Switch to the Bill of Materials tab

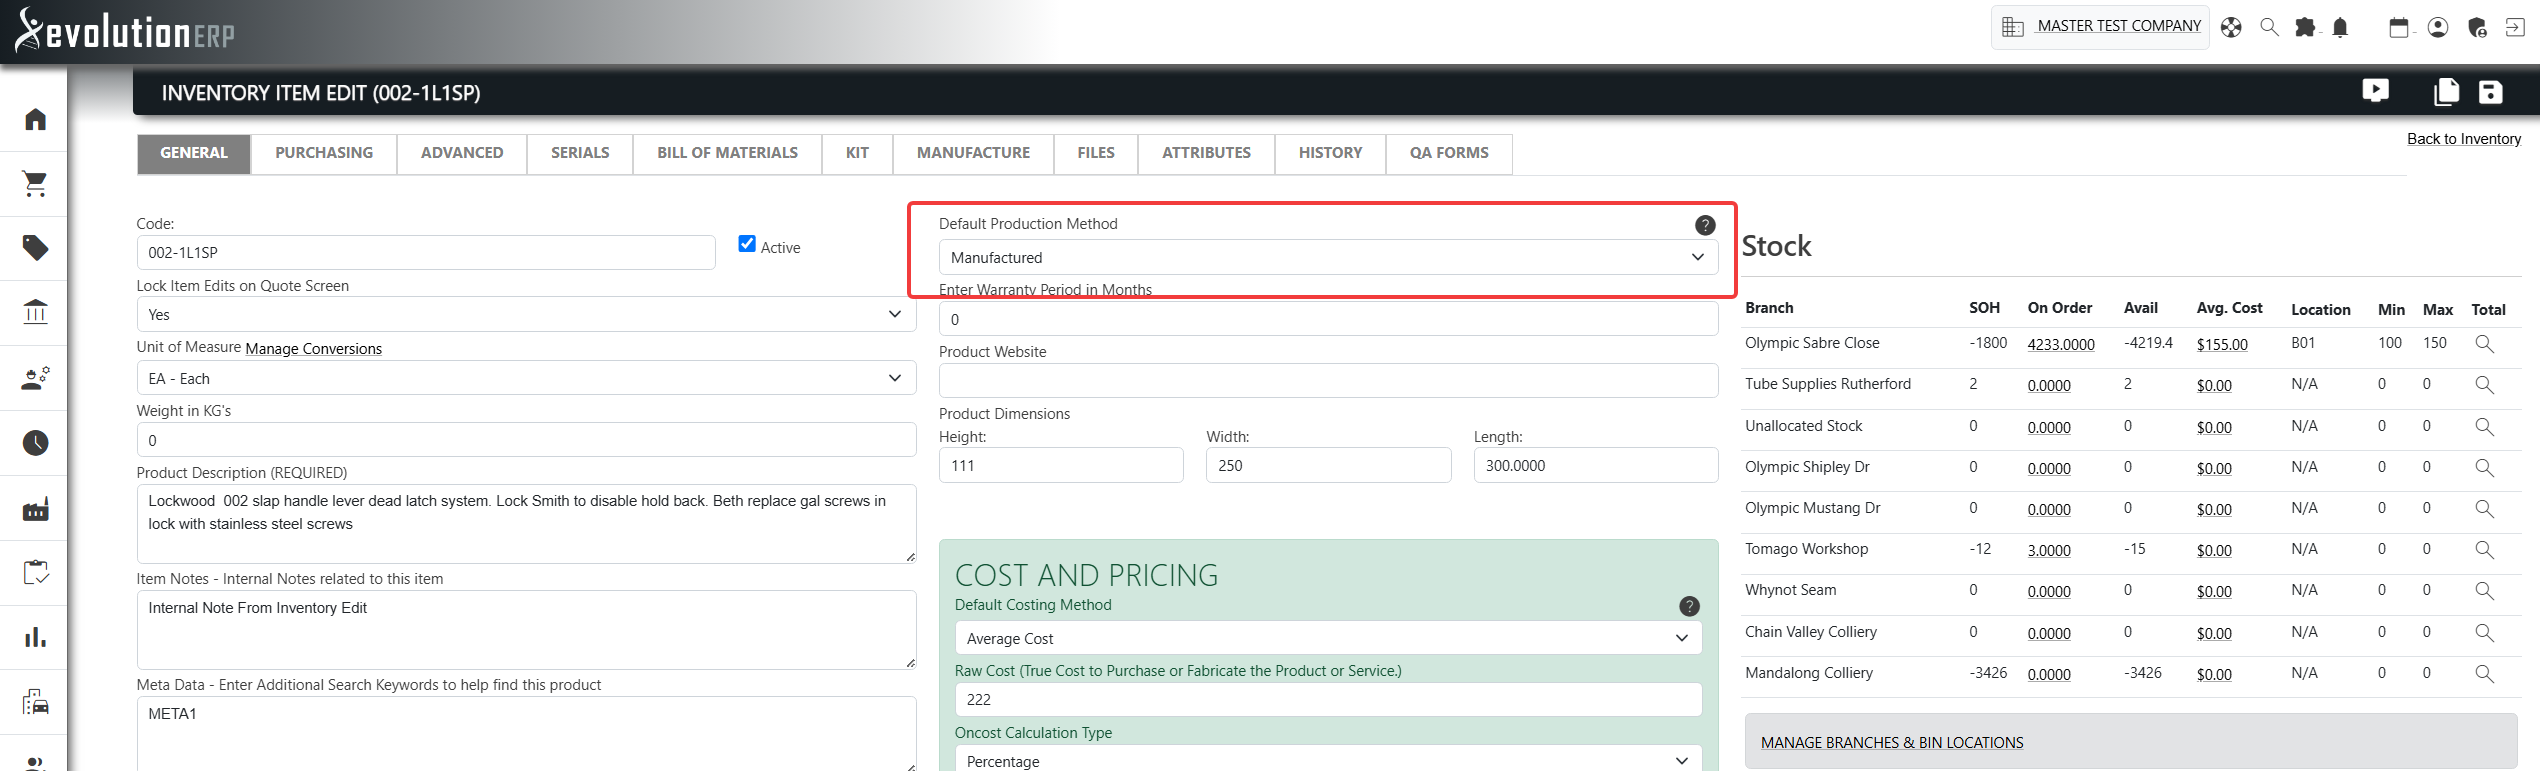click(727, 153)
